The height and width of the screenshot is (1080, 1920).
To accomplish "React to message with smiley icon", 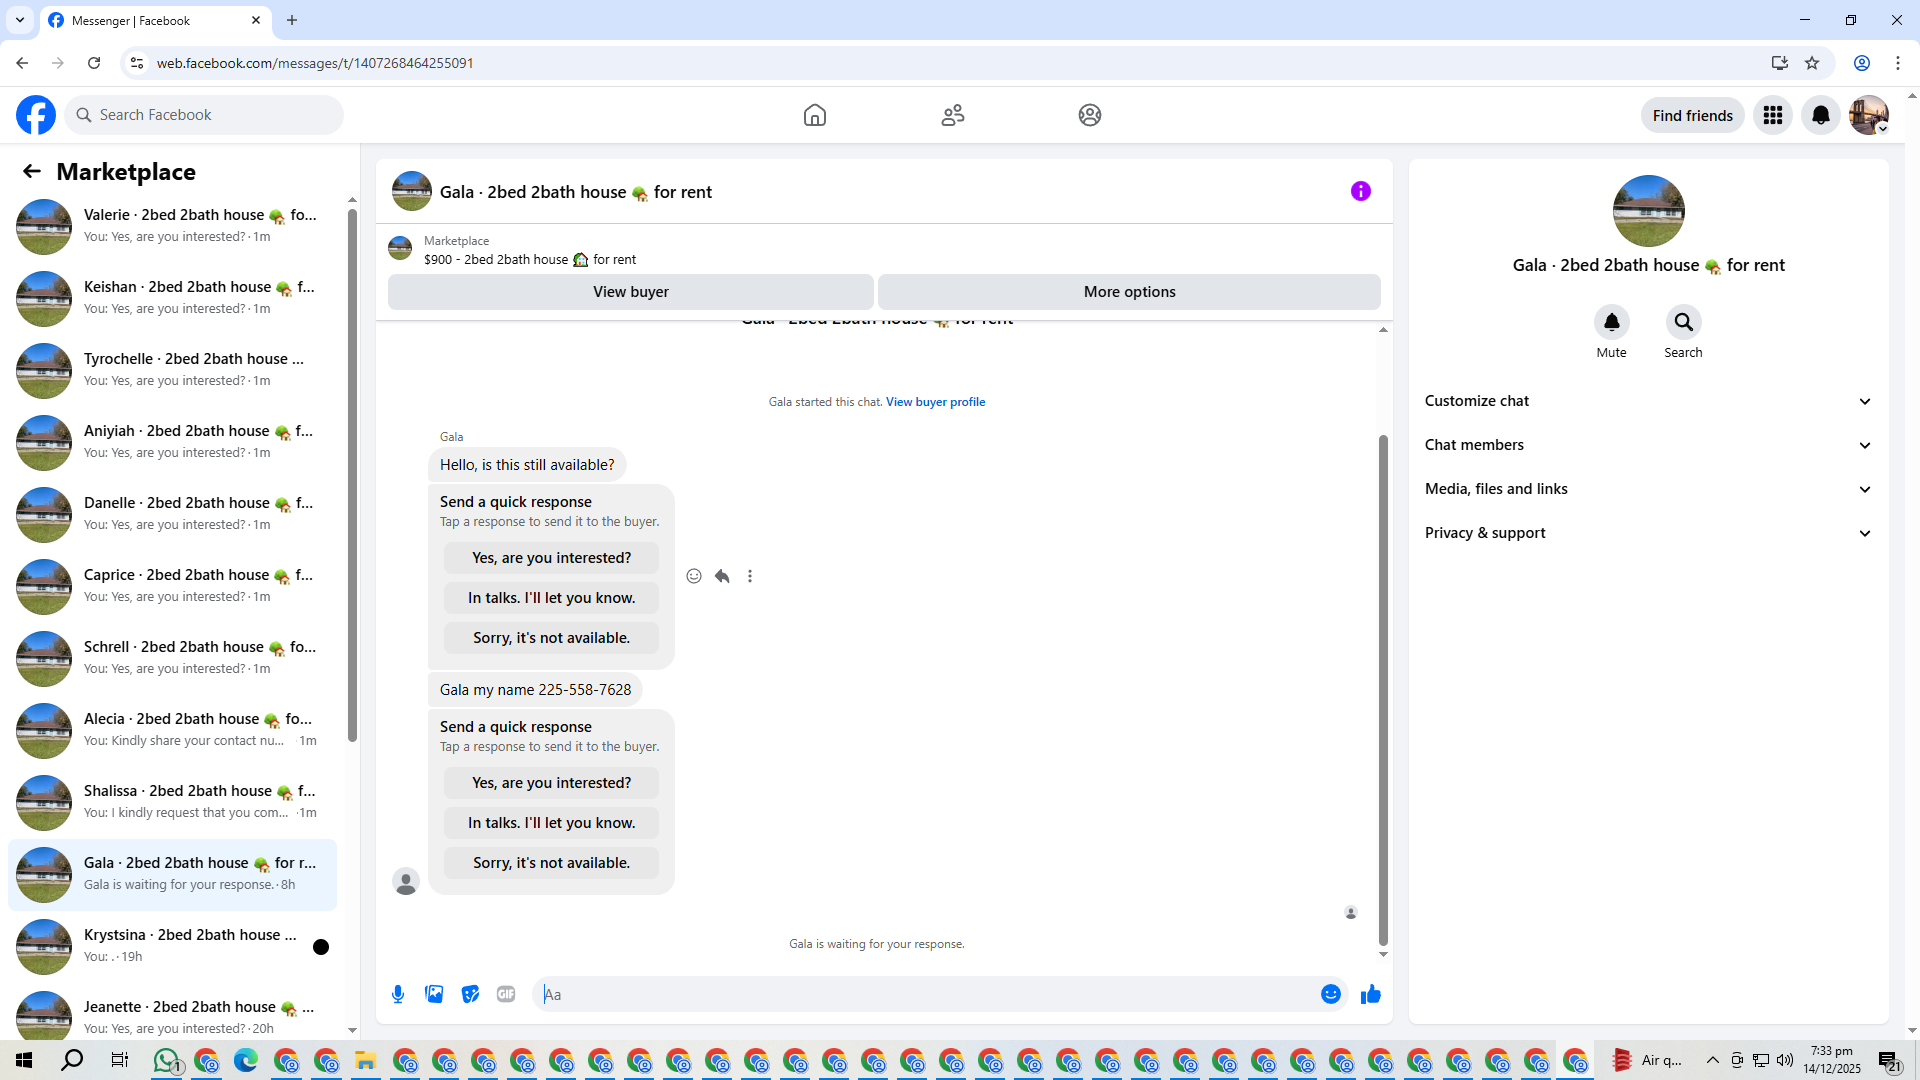I will tap(694, 576).
